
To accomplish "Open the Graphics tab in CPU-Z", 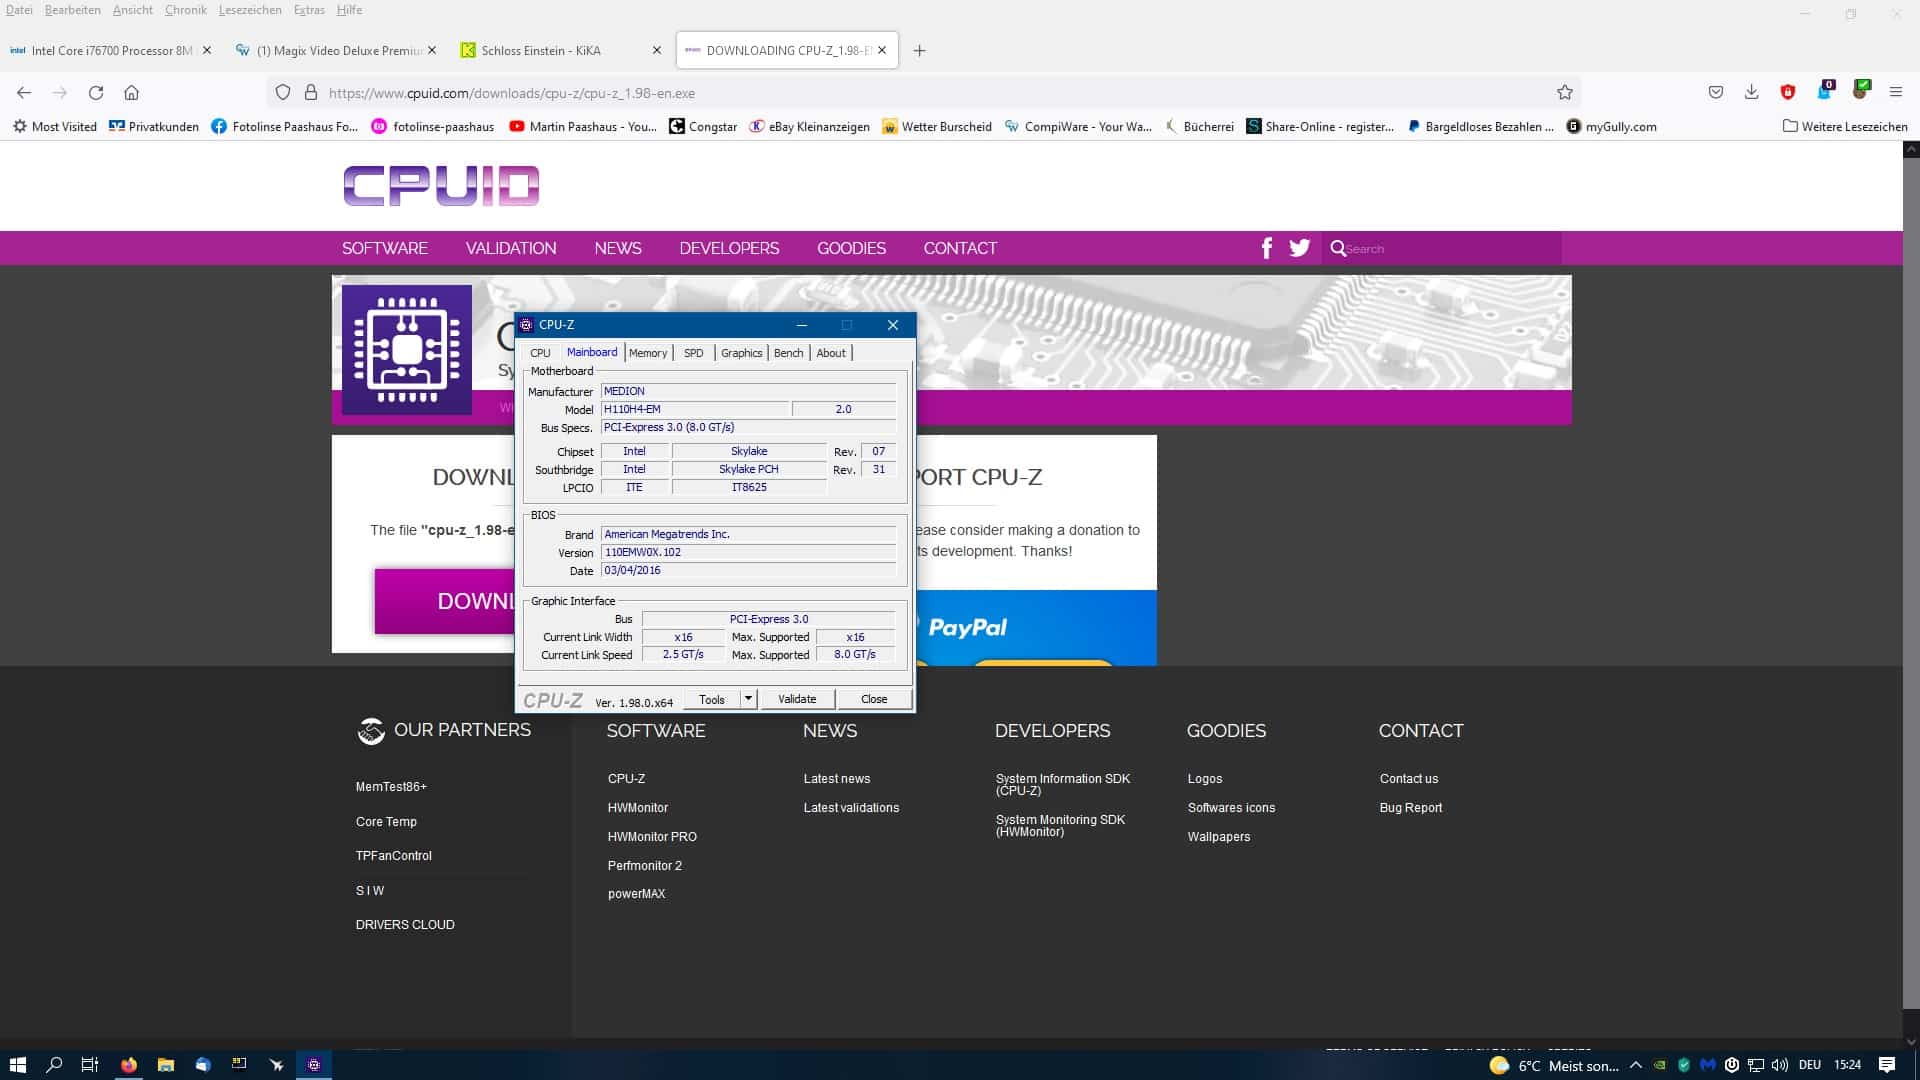I will point(742,353).
